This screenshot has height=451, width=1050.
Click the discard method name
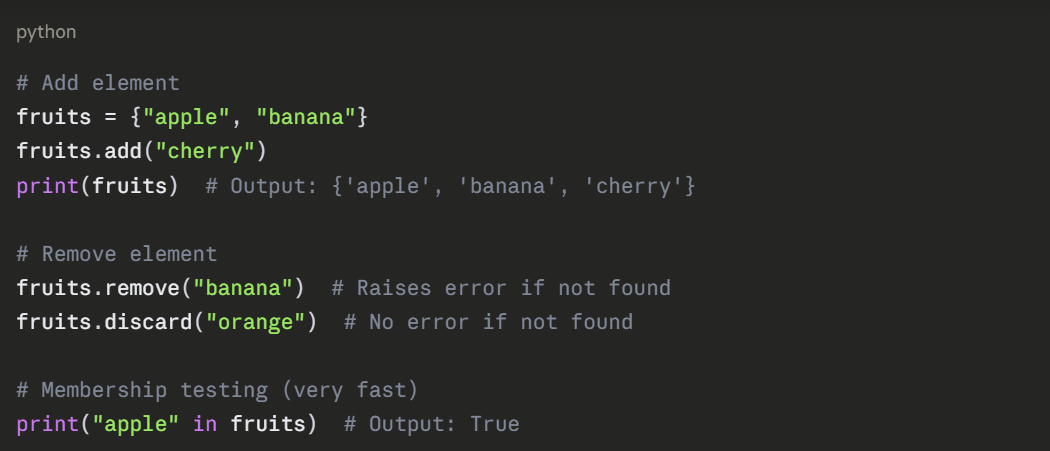[148, 322]
